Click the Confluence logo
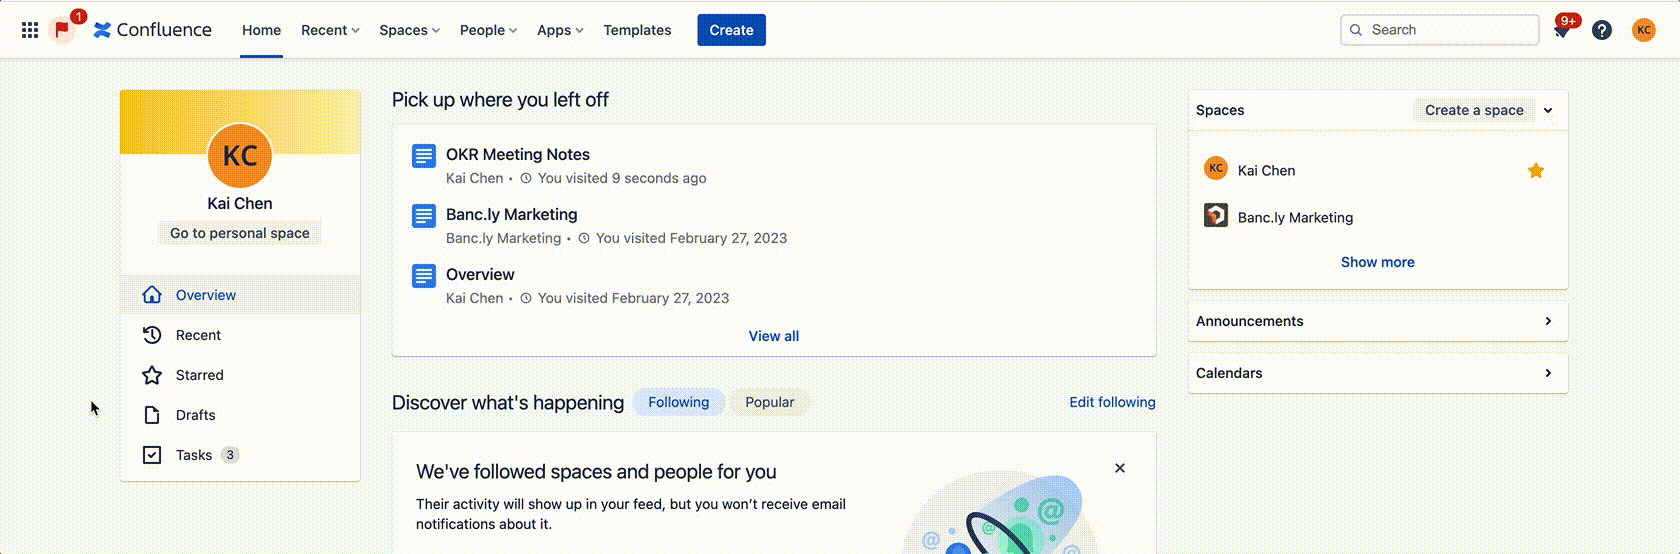1680x554 pixels. coord(153,30)
